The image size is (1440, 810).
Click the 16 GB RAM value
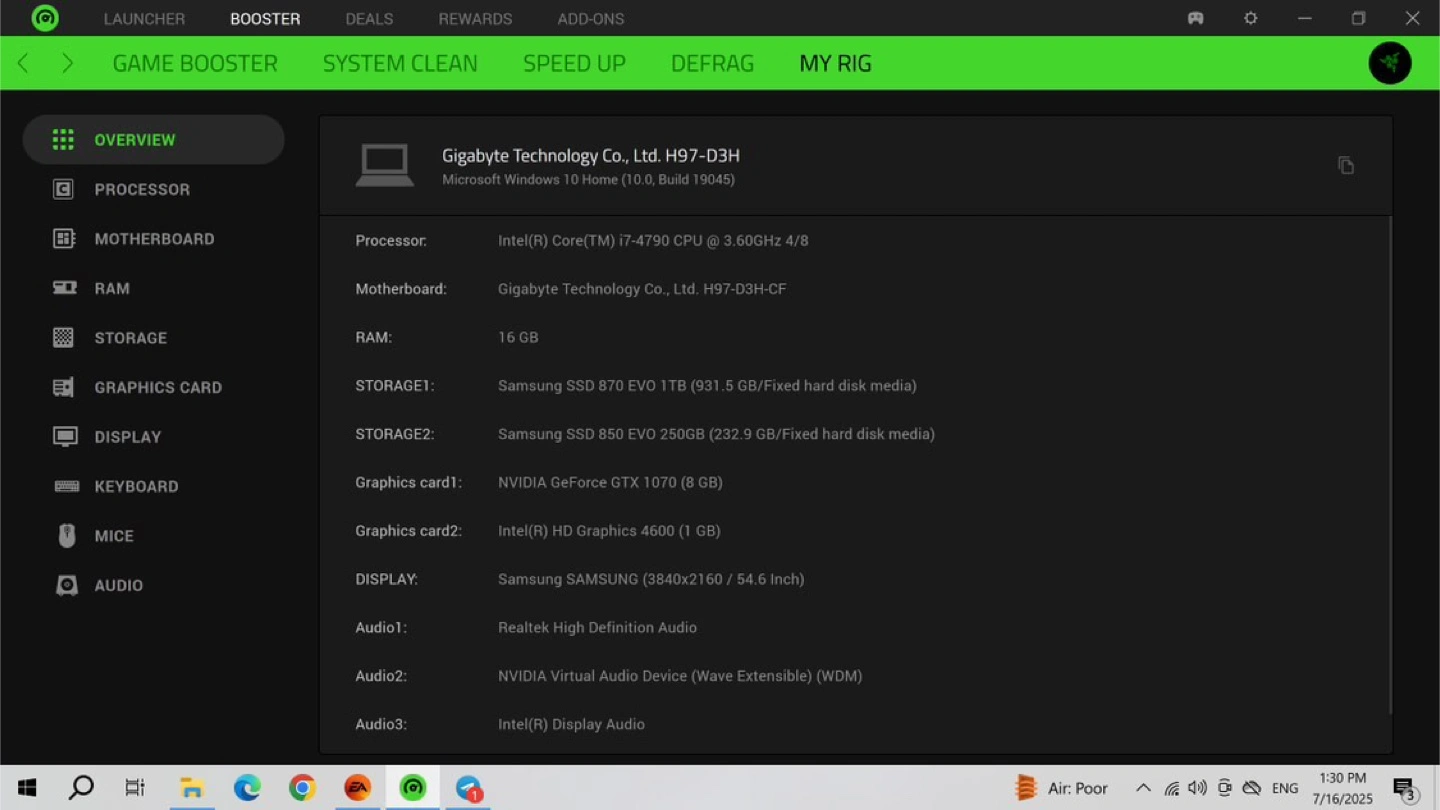point(518,338)
